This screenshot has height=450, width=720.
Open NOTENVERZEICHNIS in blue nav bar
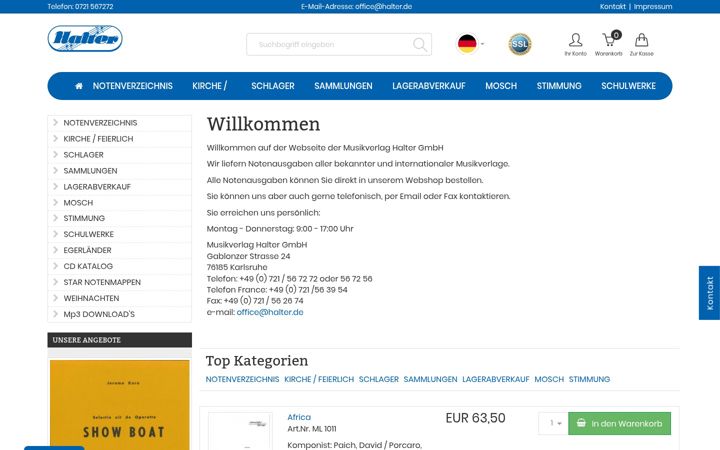(x=133, y=86)
